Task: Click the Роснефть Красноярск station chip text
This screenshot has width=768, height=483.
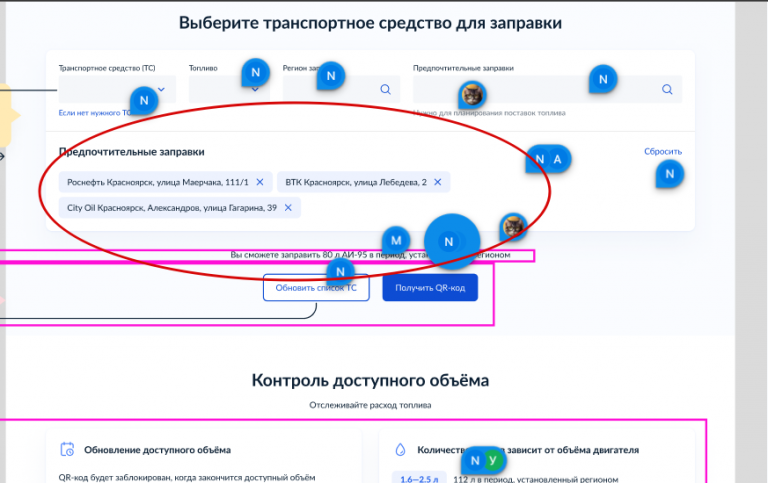Action: click(158, 182)
